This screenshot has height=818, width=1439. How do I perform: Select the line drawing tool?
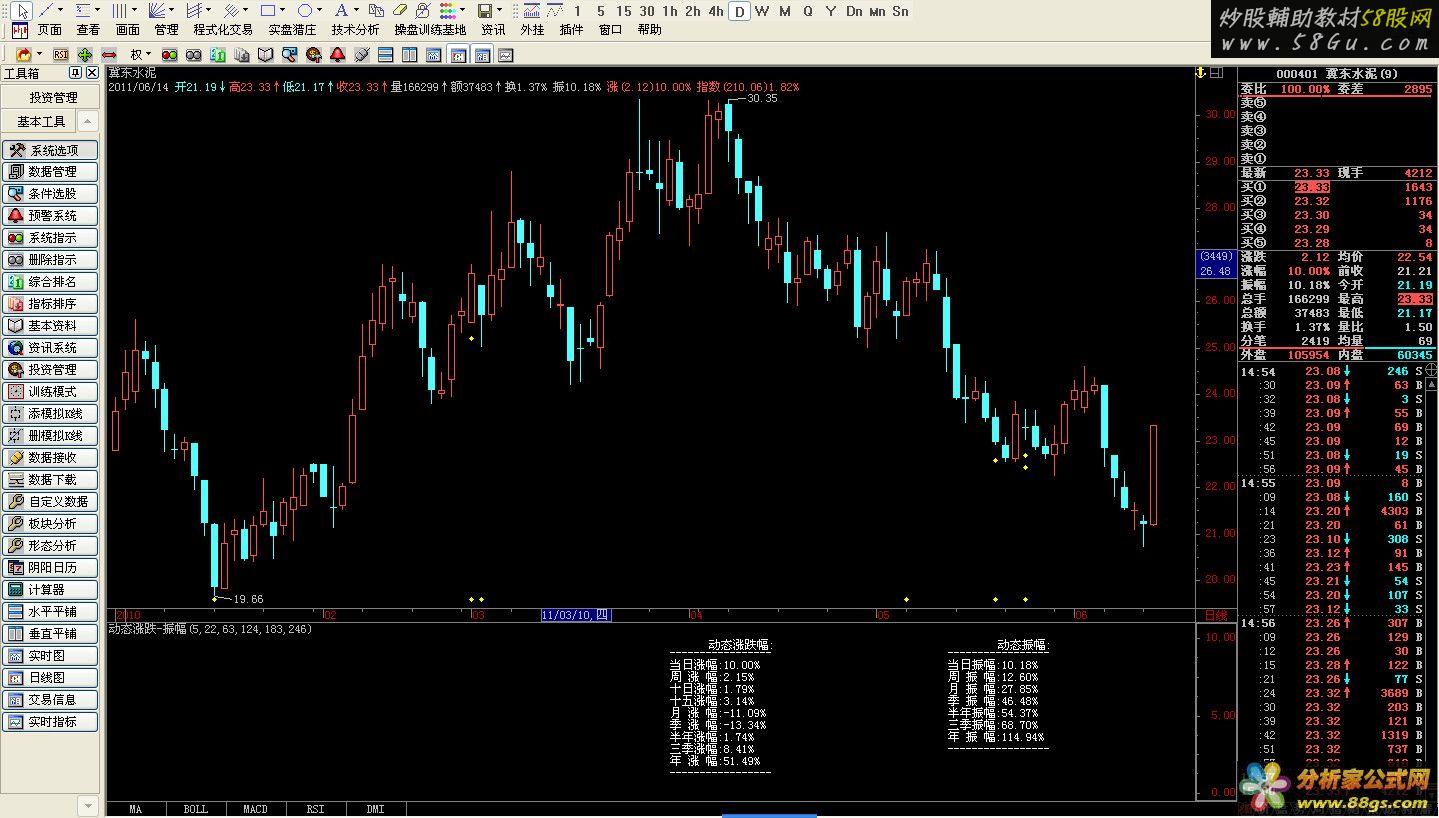pyautogui.click(x=46, y=11)
